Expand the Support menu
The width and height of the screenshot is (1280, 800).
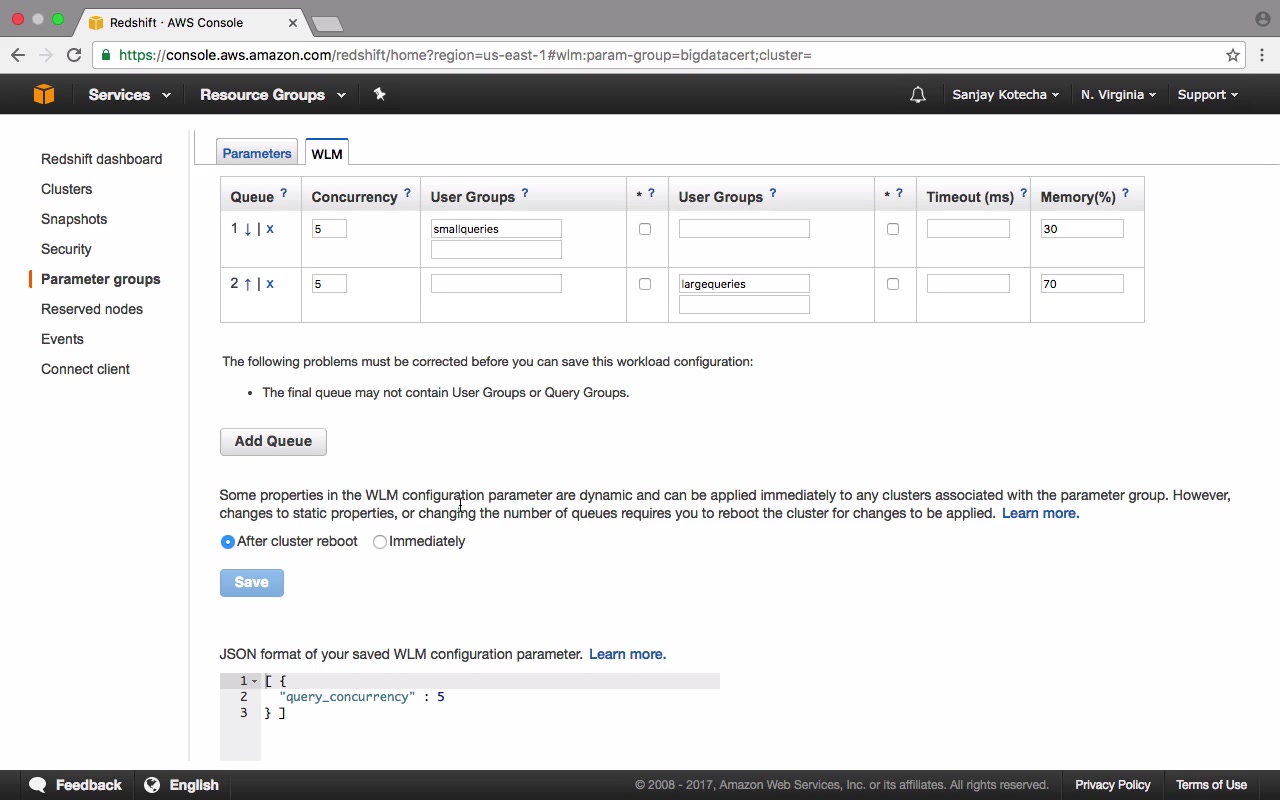(1207, 95)
